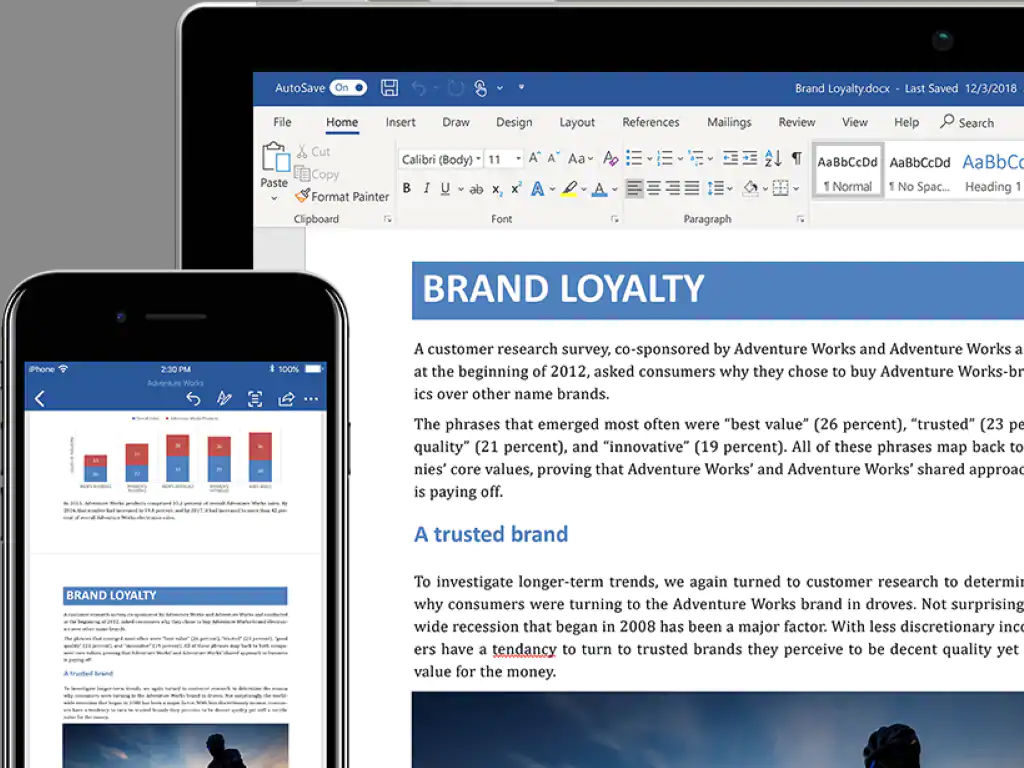Open the Change Case Aa dropdown

coord(581,158)
